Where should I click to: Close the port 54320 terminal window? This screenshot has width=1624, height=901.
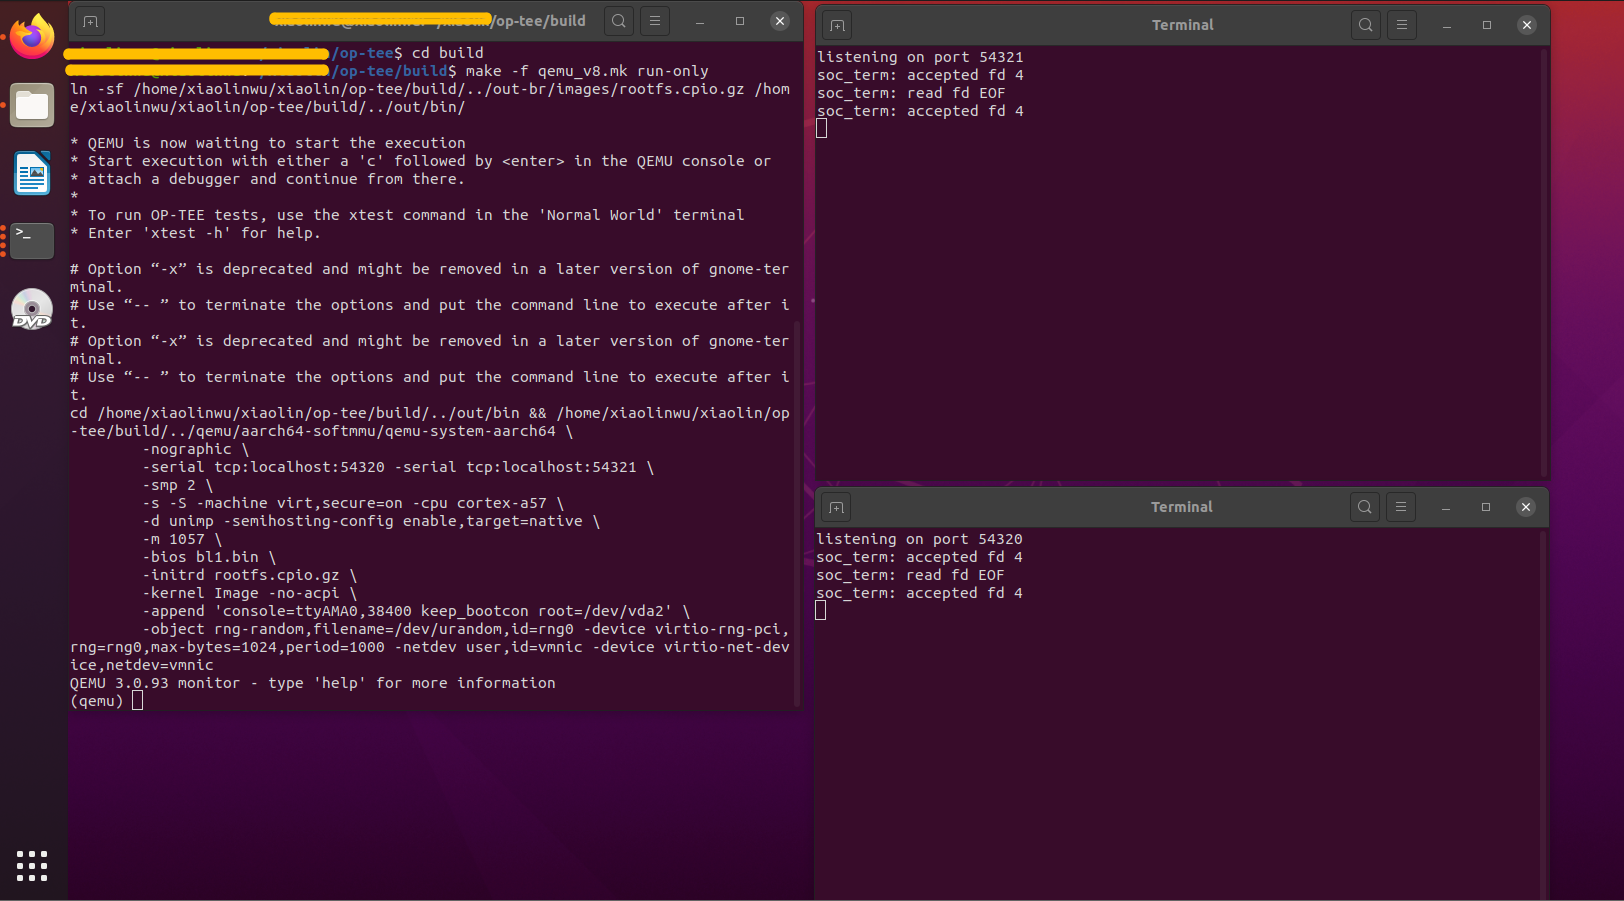[x=1526, y=507]
